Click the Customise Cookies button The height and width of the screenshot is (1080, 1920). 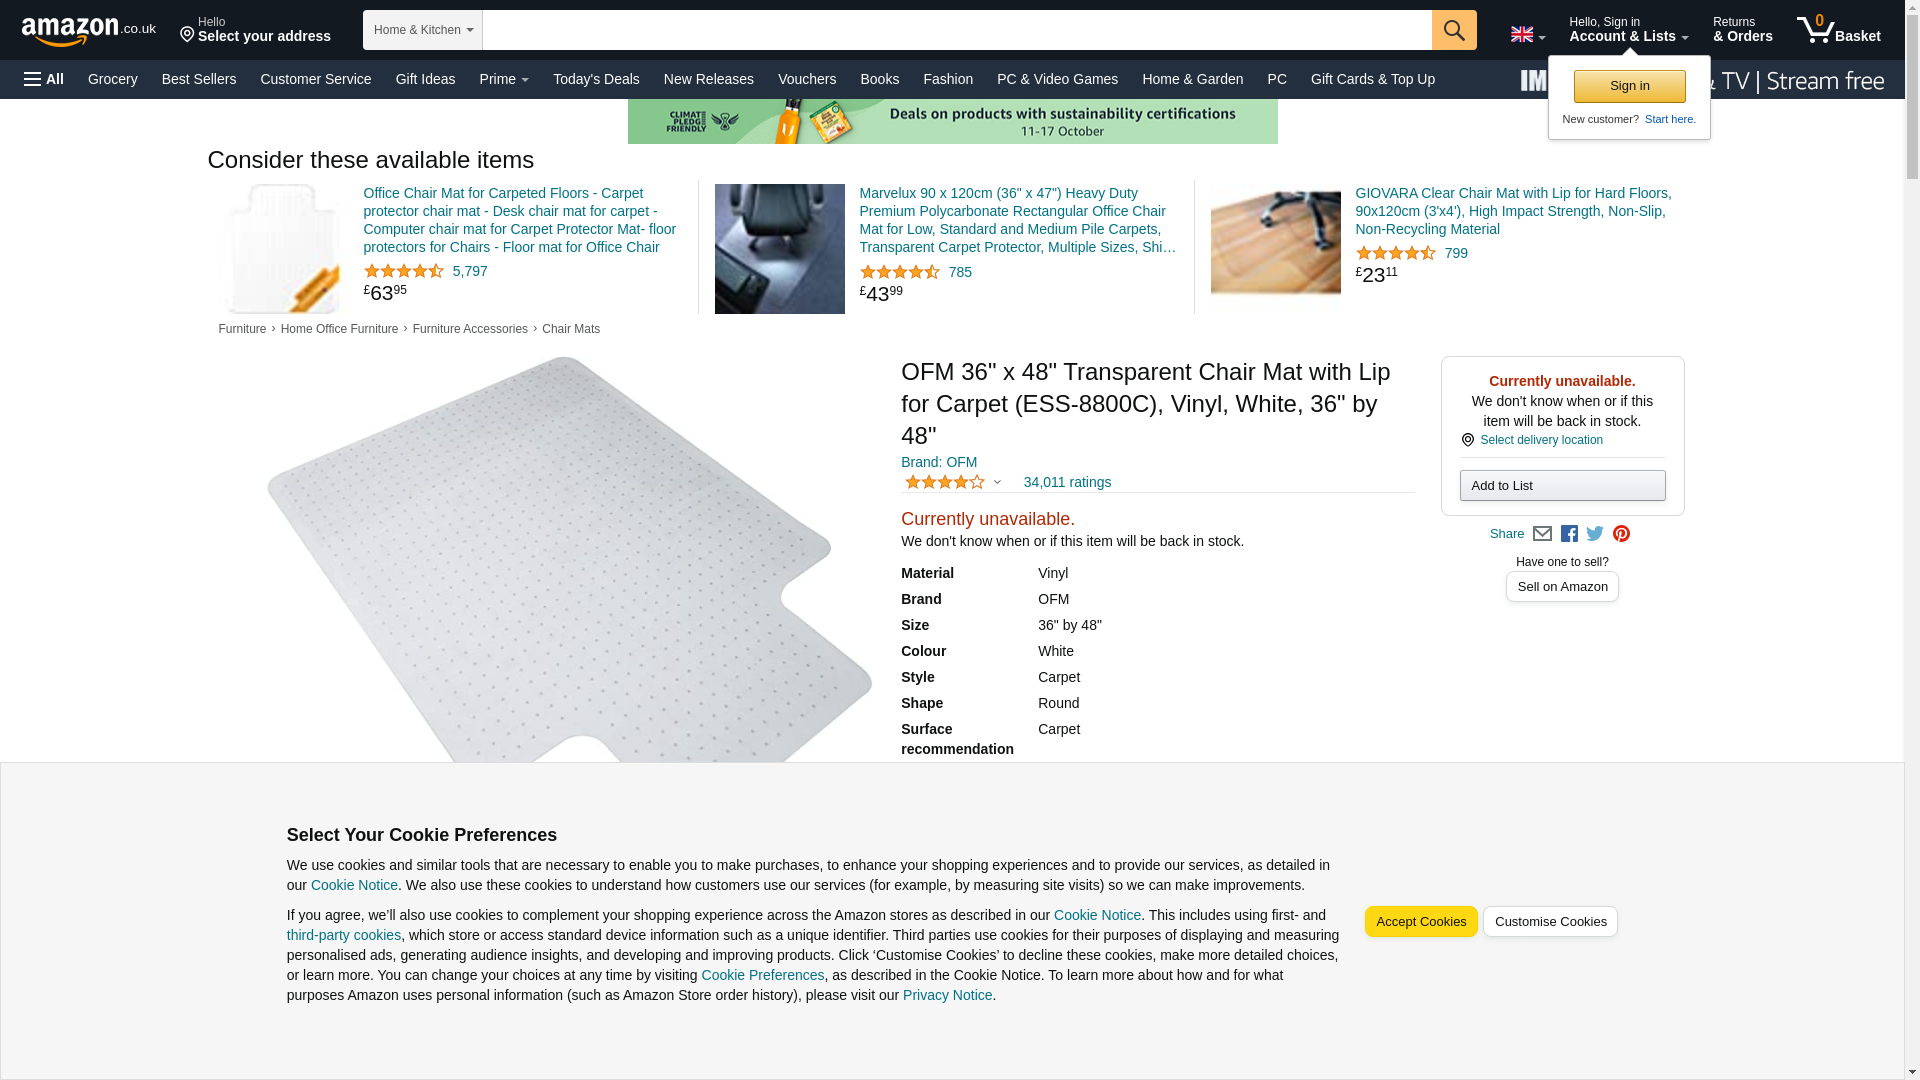[1549, 921]
